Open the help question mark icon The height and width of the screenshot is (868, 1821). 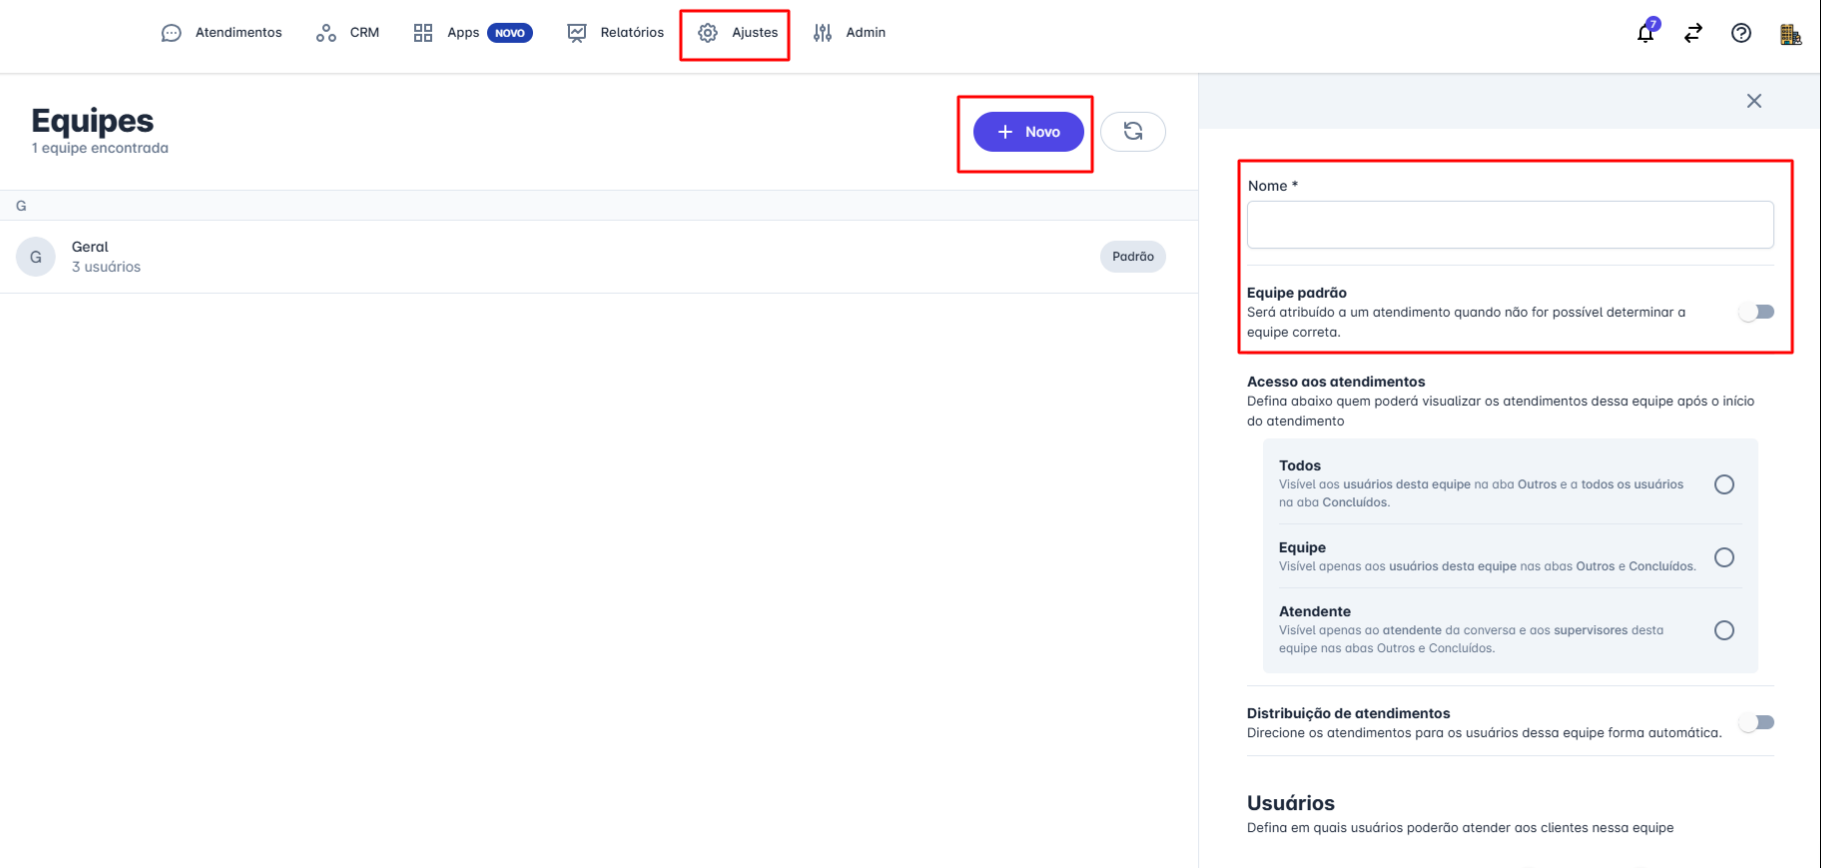coord(1741,33)
